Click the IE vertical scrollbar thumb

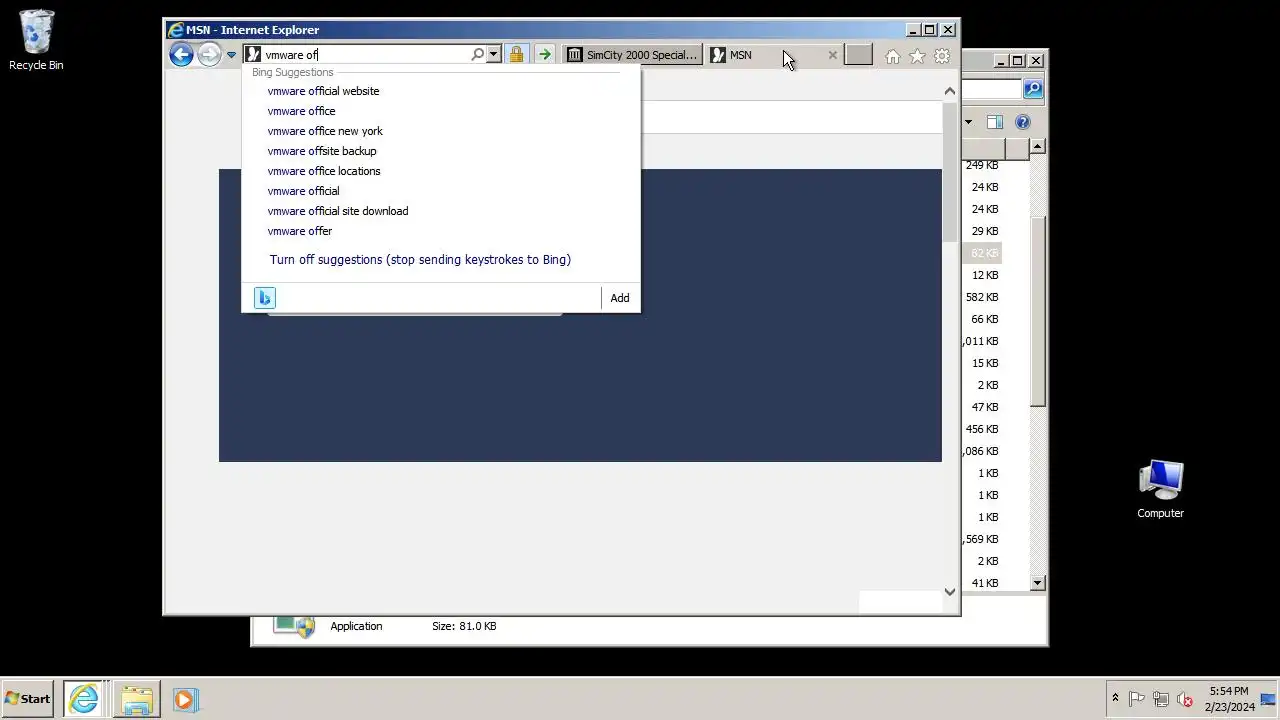[950, 171]
